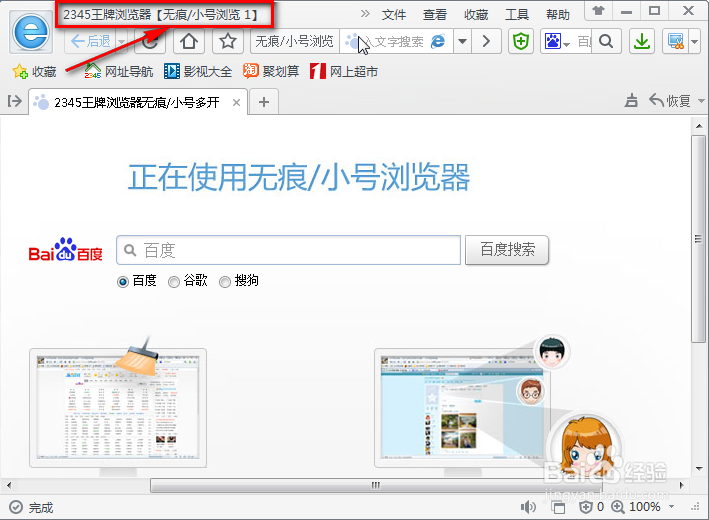Expand the 恢复 dropdown arrow
This screenshot has height=520, width=709.
click(701, 100)
